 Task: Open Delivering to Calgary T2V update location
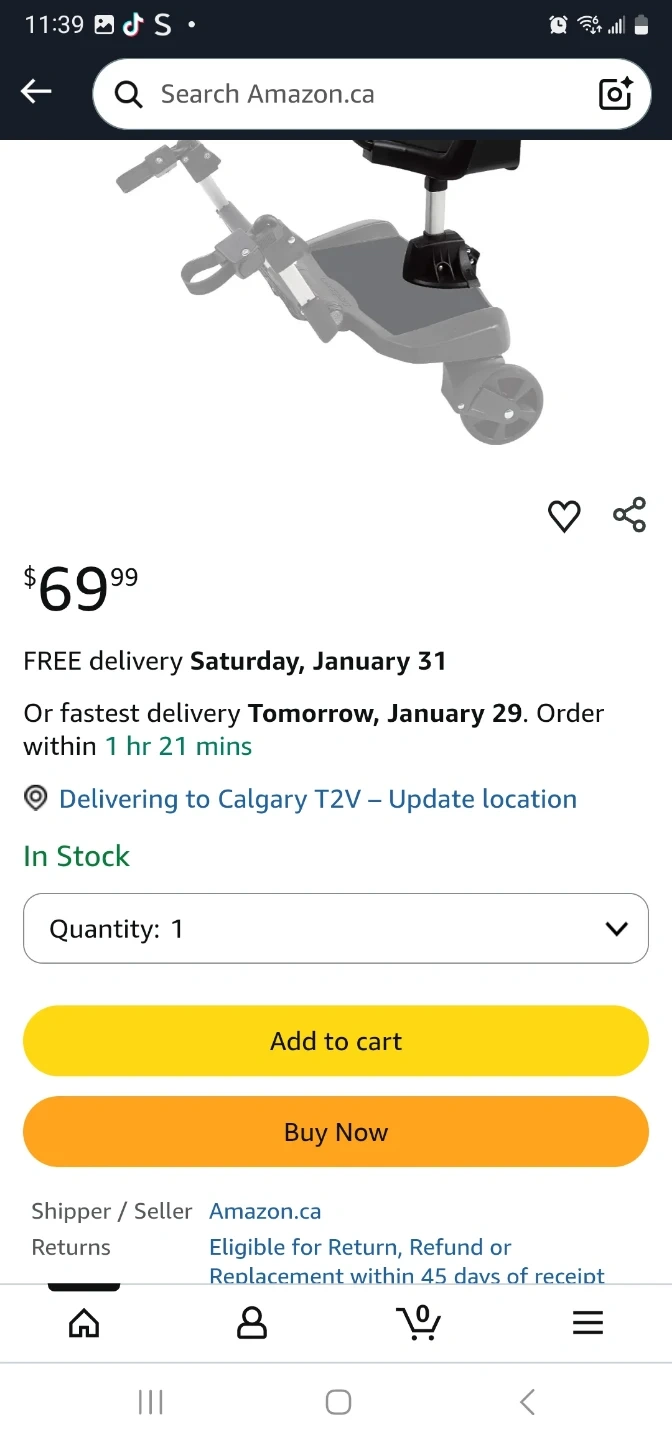tap(318, 799)
